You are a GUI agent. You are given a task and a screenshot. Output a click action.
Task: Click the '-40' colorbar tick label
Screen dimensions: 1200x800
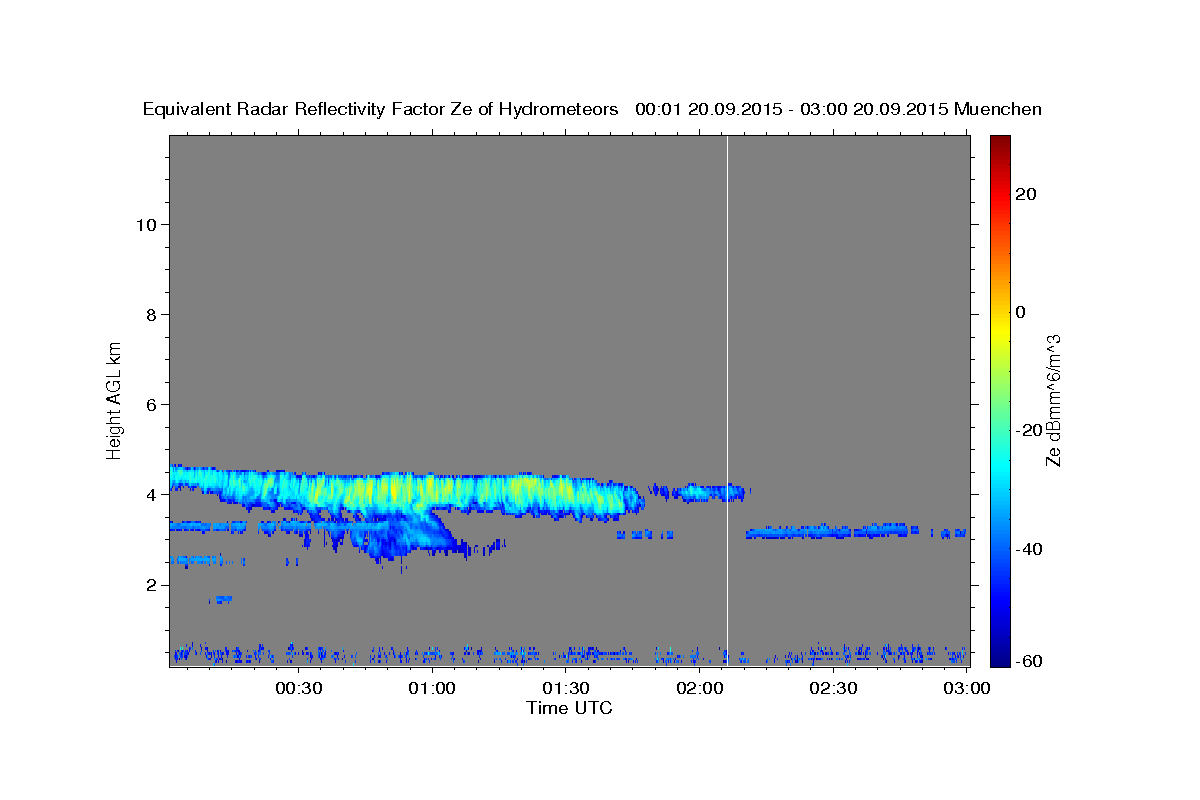point(1029,549)
